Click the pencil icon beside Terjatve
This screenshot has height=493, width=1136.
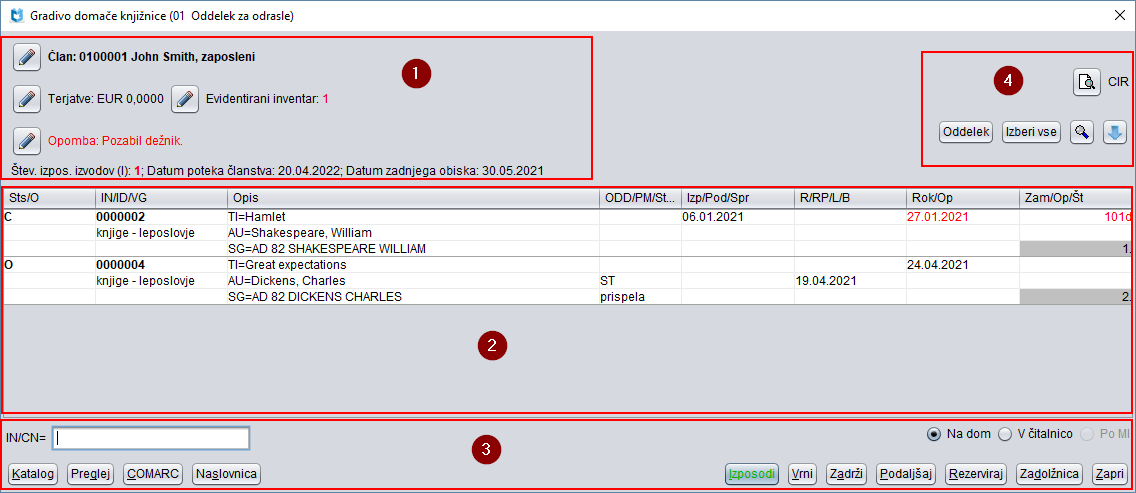click(x=26, y=99)
